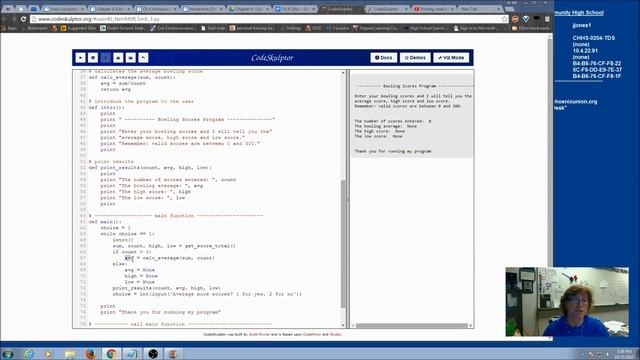The image size is (640, 360).
Task: Click the line 'def main():' in editor
Action: tap(105, 222)
